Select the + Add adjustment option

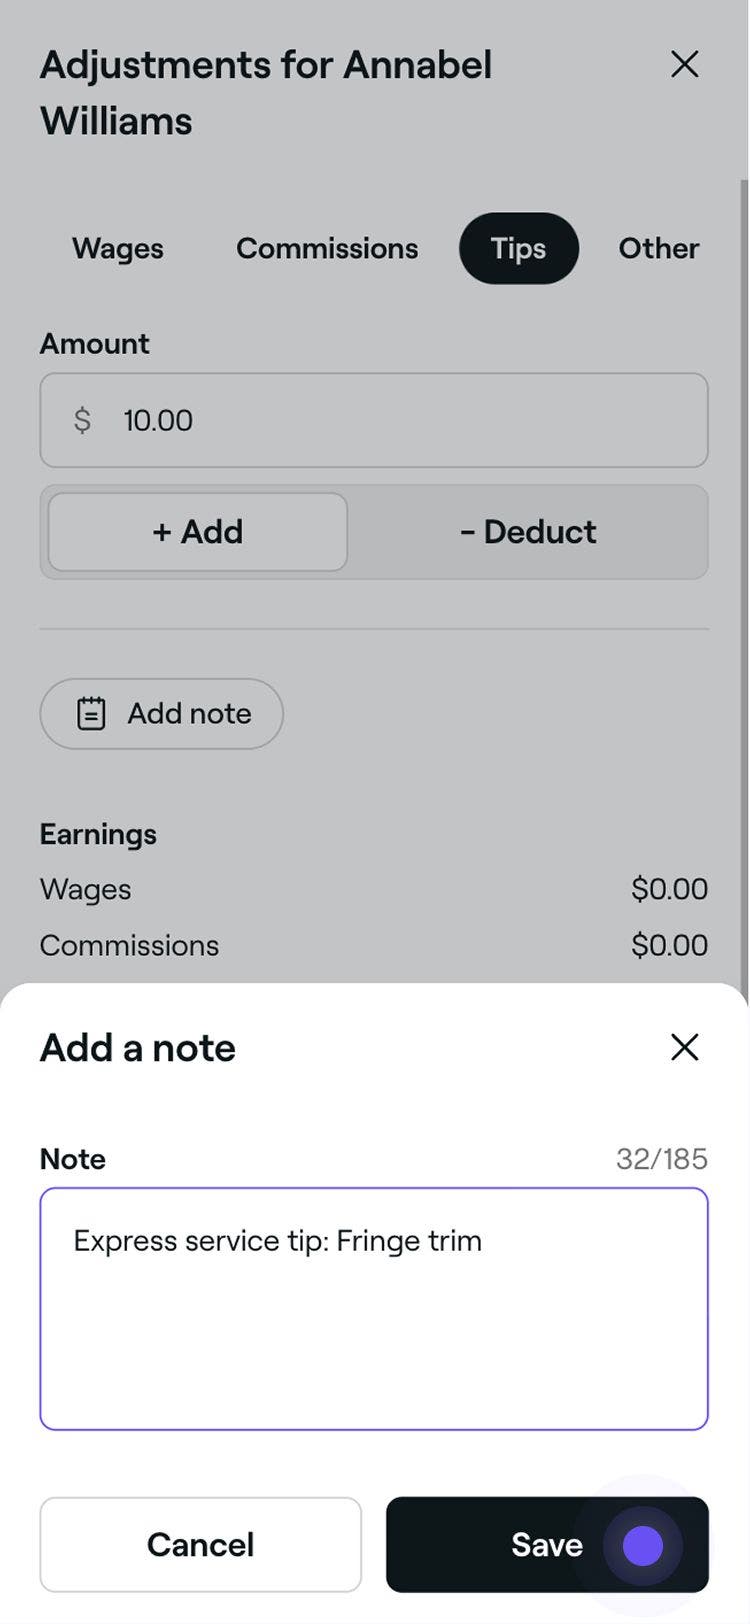[198, 532]
